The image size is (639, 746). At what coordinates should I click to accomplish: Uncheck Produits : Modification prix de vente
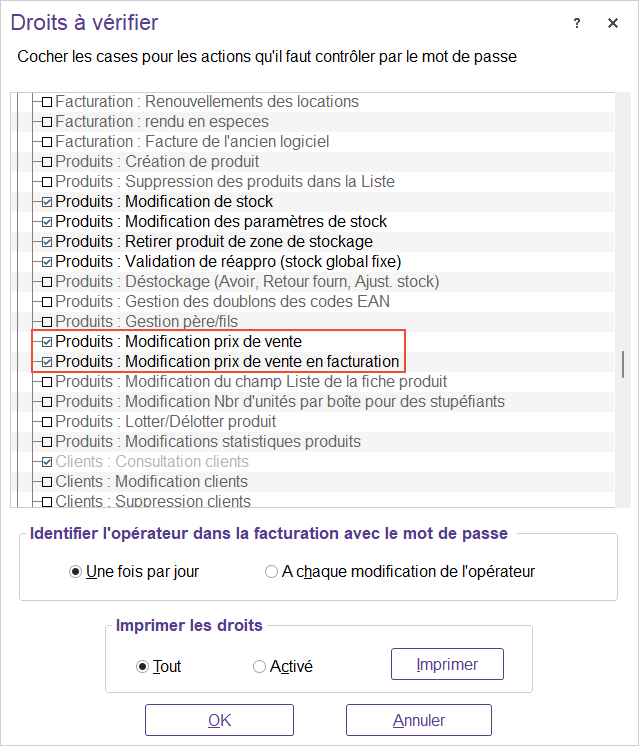click(x=46, y=342)
